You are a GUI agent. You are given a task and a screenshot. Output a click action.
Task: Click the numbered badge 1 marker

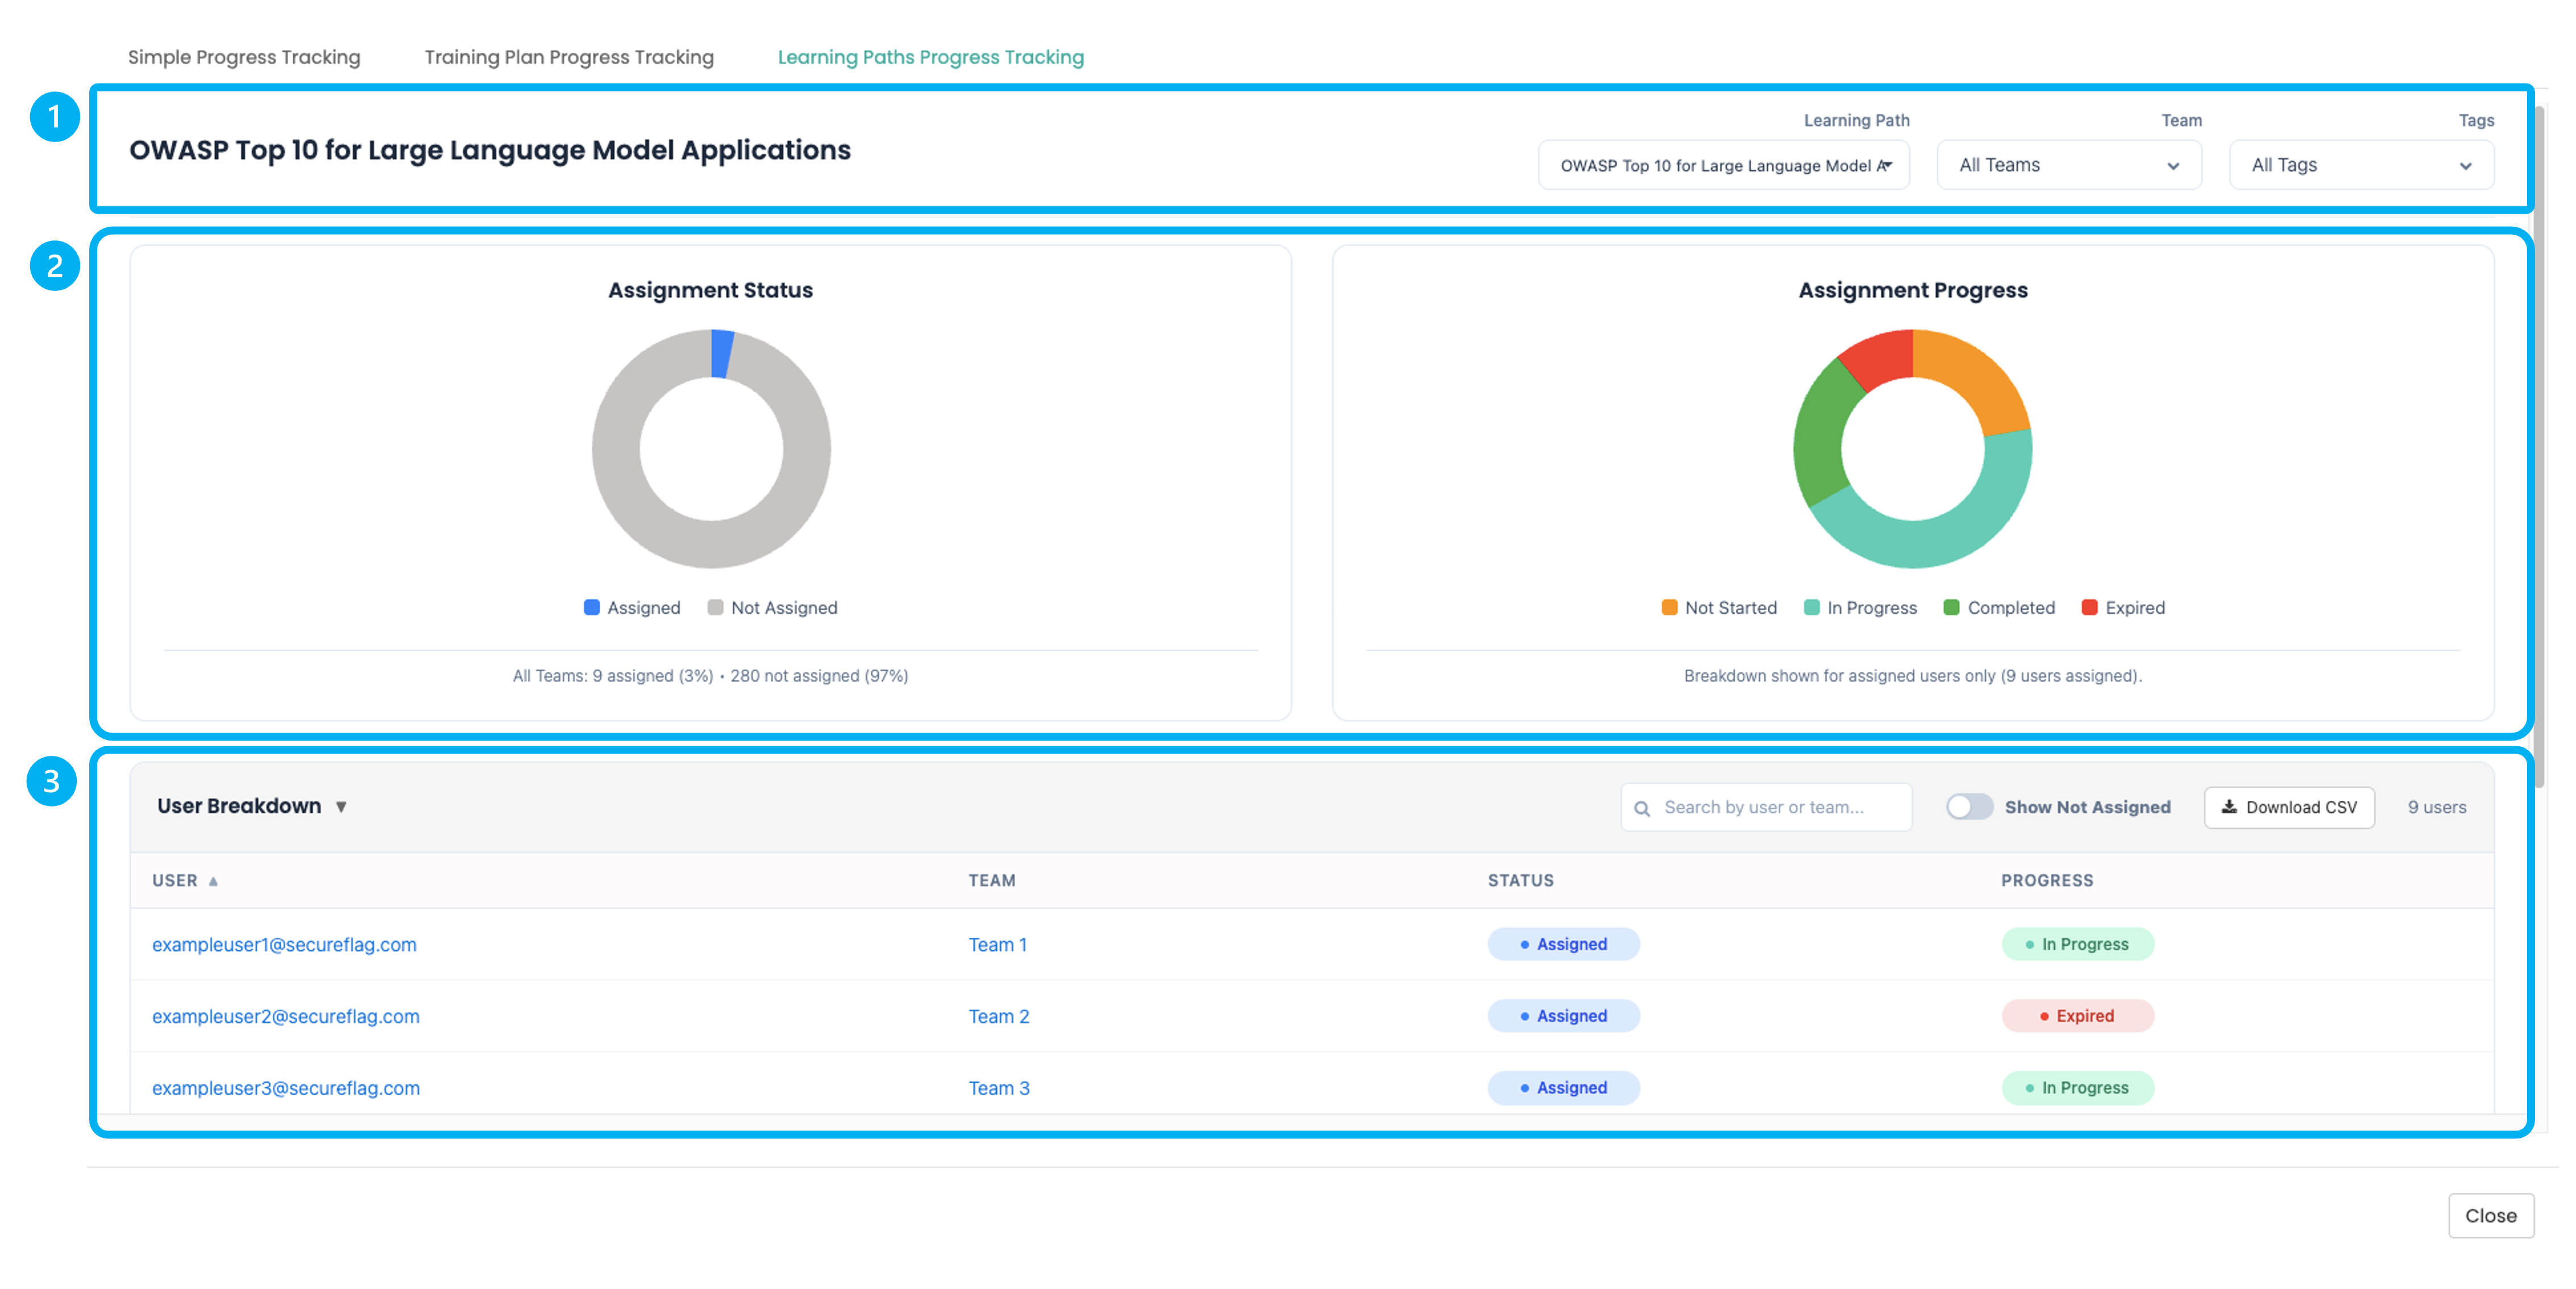tap(54, 117)
